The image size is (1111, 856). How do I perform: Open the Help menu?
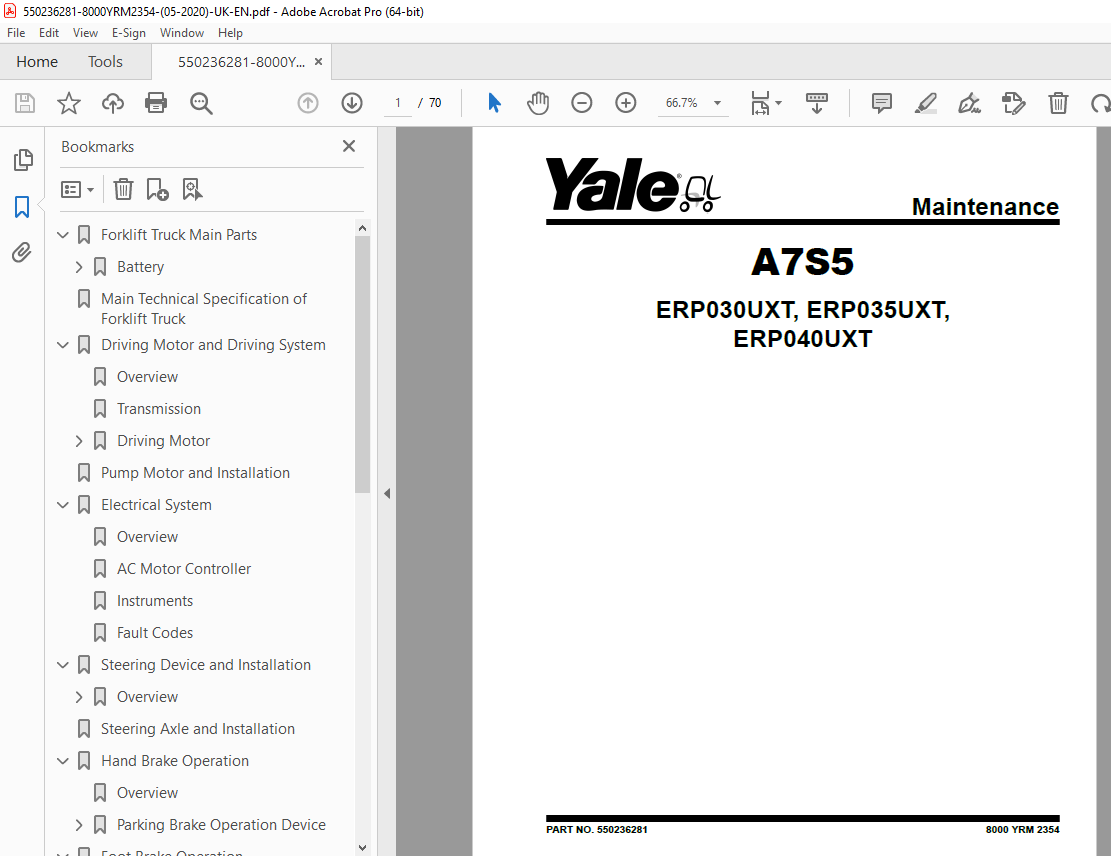point(230,33)
